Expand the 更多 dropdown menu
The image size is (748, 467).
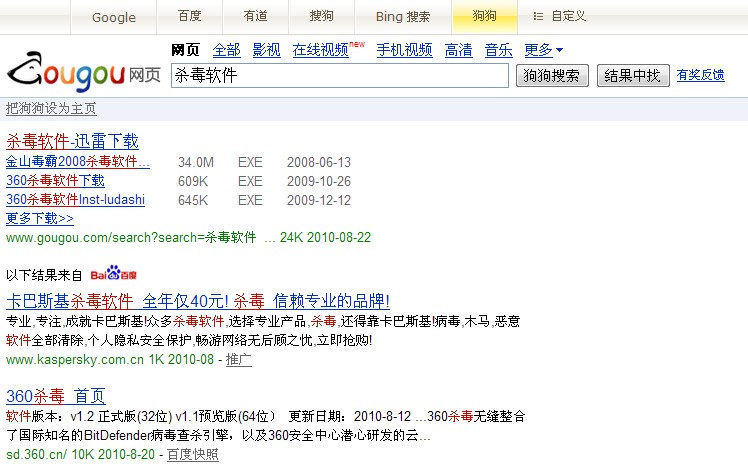(x=543, y=50)
